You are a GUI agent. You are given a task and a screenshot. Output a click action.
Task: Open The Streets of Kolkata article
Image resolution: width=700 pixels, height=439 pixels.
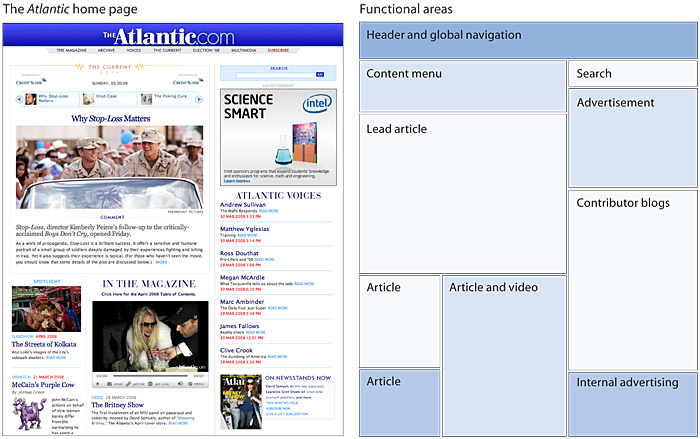(44, 344)
